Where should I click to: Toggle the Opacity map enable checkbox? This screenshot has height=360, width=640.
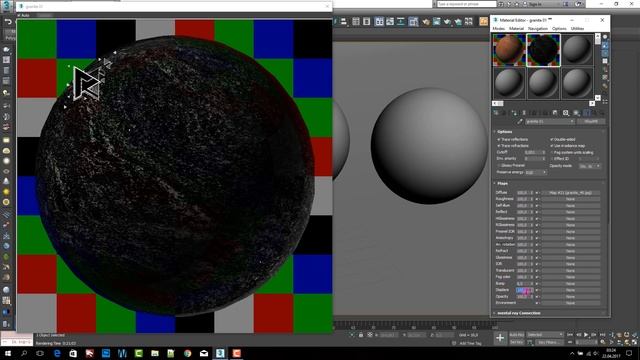[537, 297]
